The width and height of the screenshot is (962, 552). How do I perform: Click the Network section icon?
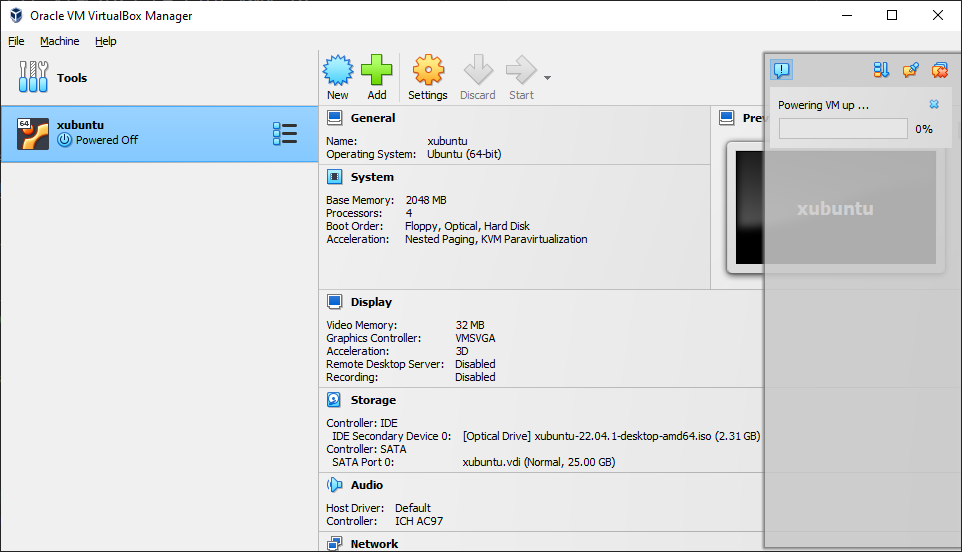coord(334,544)
